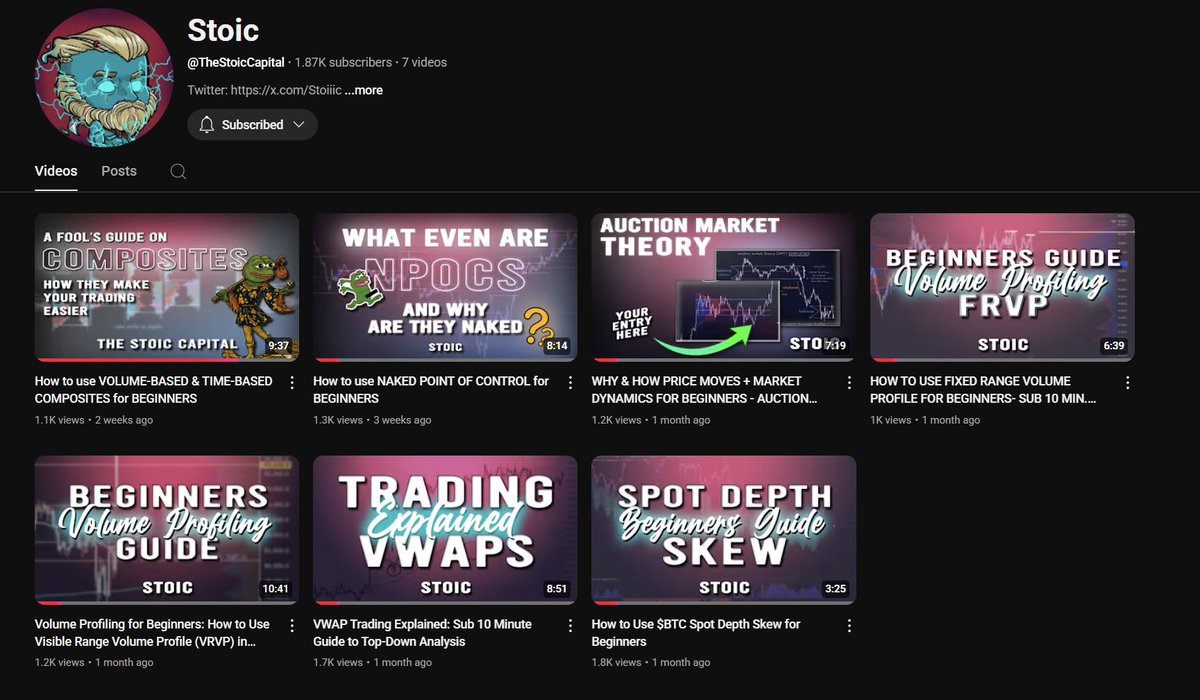Click the @TheStoicCapital channel handle
1200x700 pixels.
236,62
